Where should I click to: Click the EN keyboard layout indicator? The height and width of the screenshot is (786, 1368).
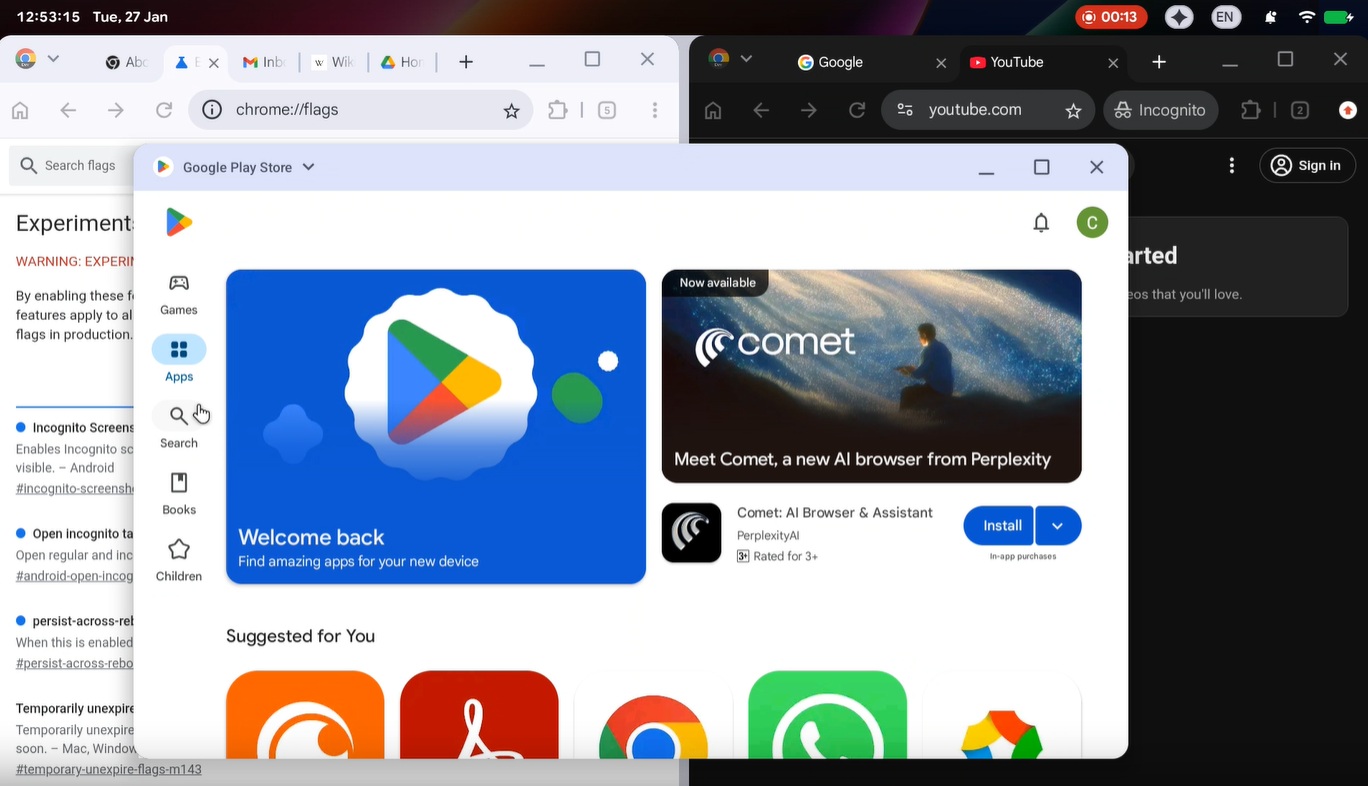pyautogui.click(x=1226, y=16)
